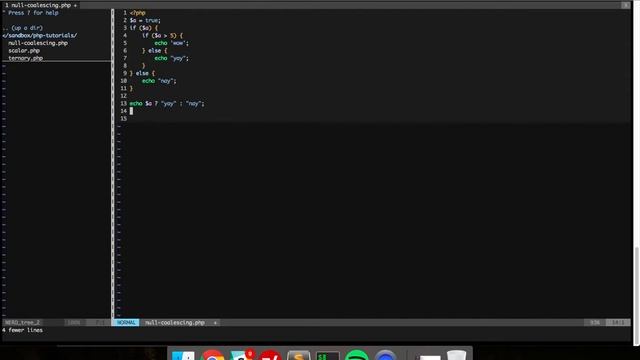Click the NORMAL mode indicator in status line
Screen dimensions: 640x360
126,322
